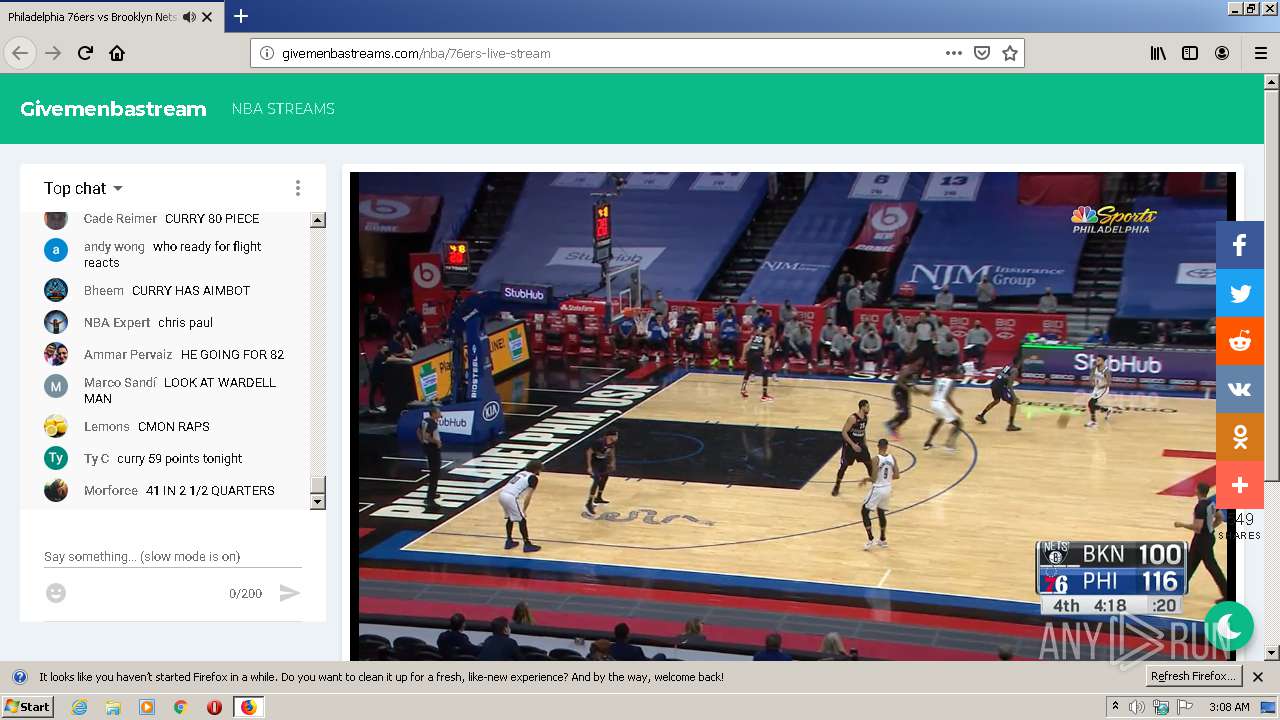
Task: Share stream on Facebook
Action: (x=1240, y=245)
